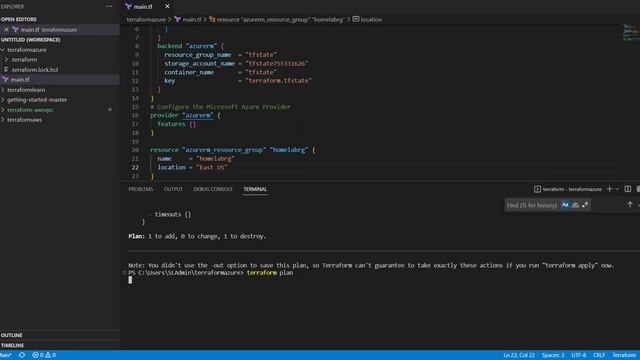Click the editor minimap
Viewport: 640px width, 360px height.
tap(631, 33)
